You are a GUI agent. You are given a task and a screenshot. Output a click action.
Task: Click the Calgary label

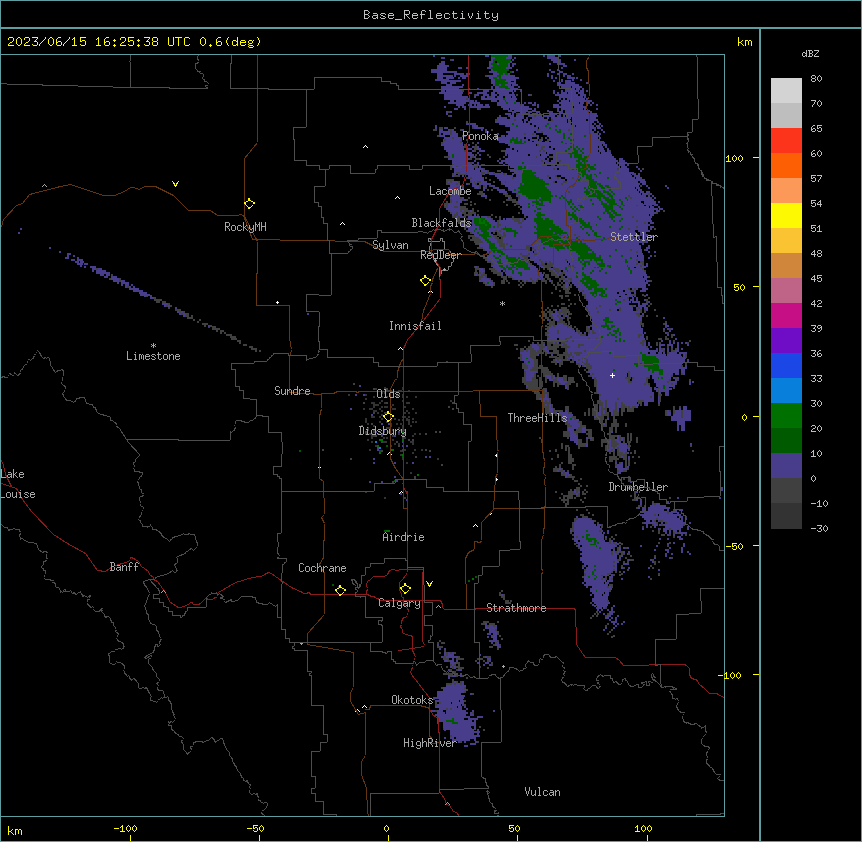click(x=400, y=603)
